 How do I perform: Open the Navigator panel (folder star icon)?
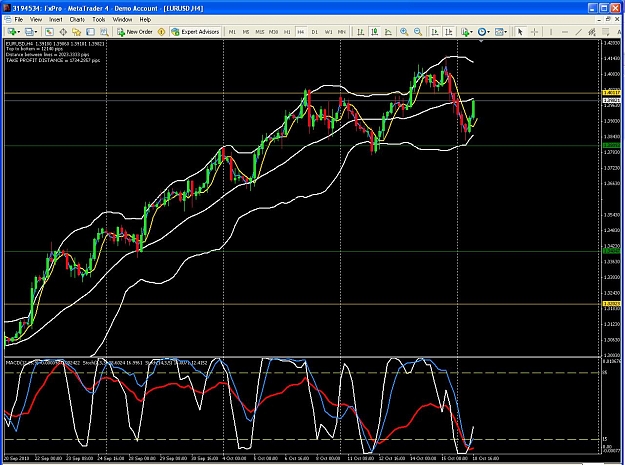(77, 32)
